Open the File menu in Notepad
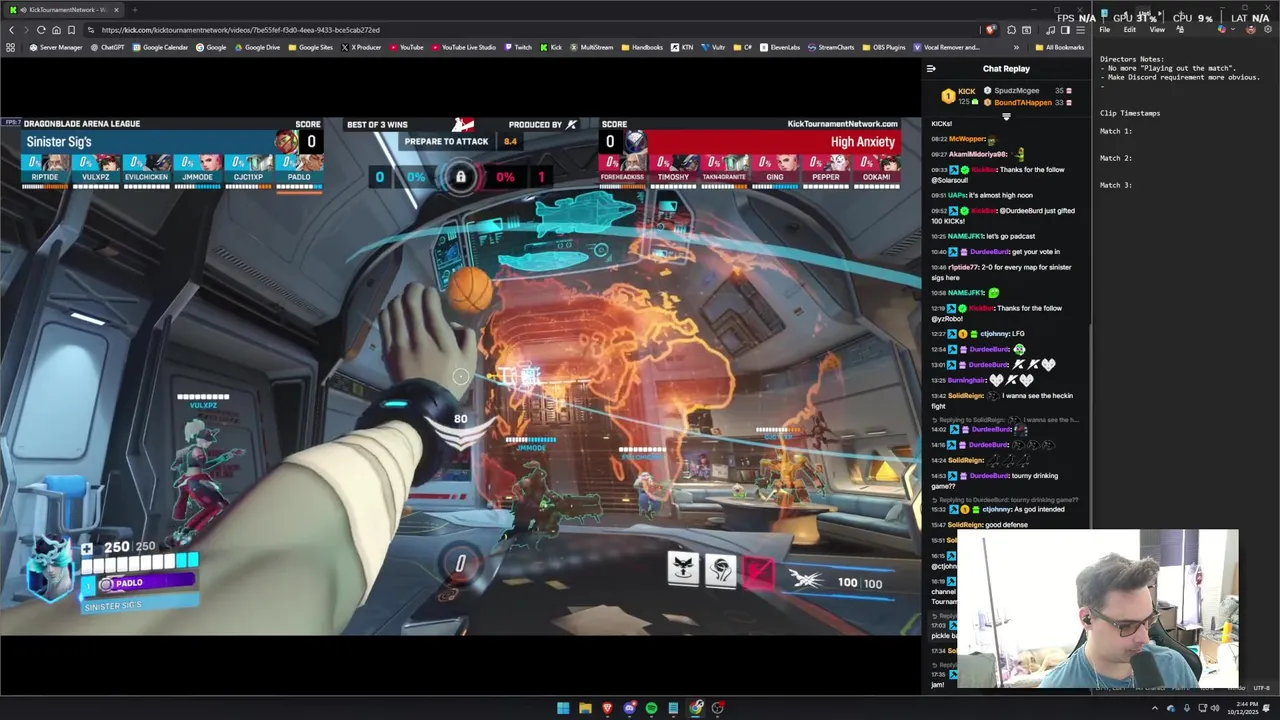Image resolution: width=1280 pixels, height=720 pixels. 1104,29
